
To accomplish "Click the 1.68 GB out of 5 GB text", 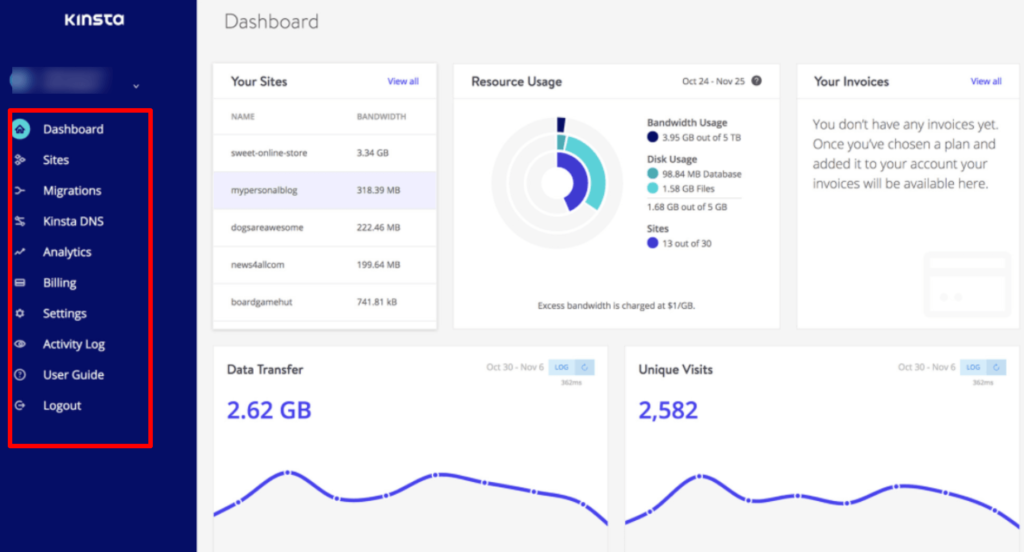I will [x=687, y=207].
